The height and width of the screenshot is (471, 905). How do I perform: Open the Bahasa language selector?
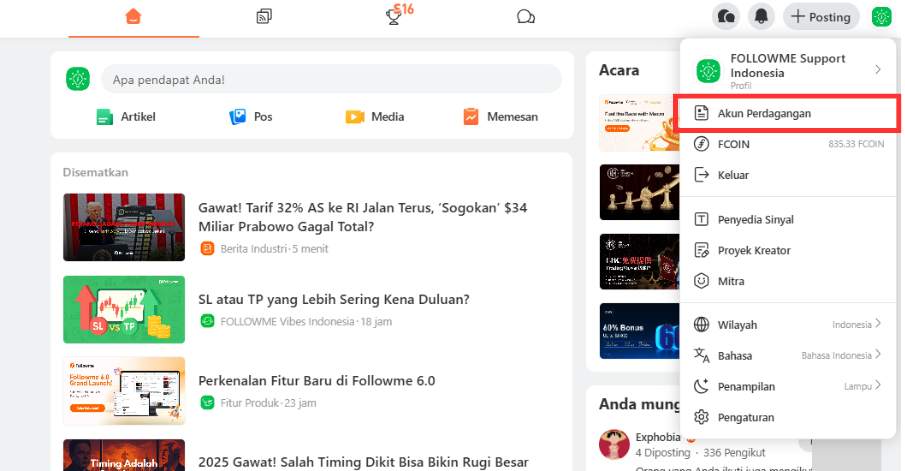coord(788,356)
